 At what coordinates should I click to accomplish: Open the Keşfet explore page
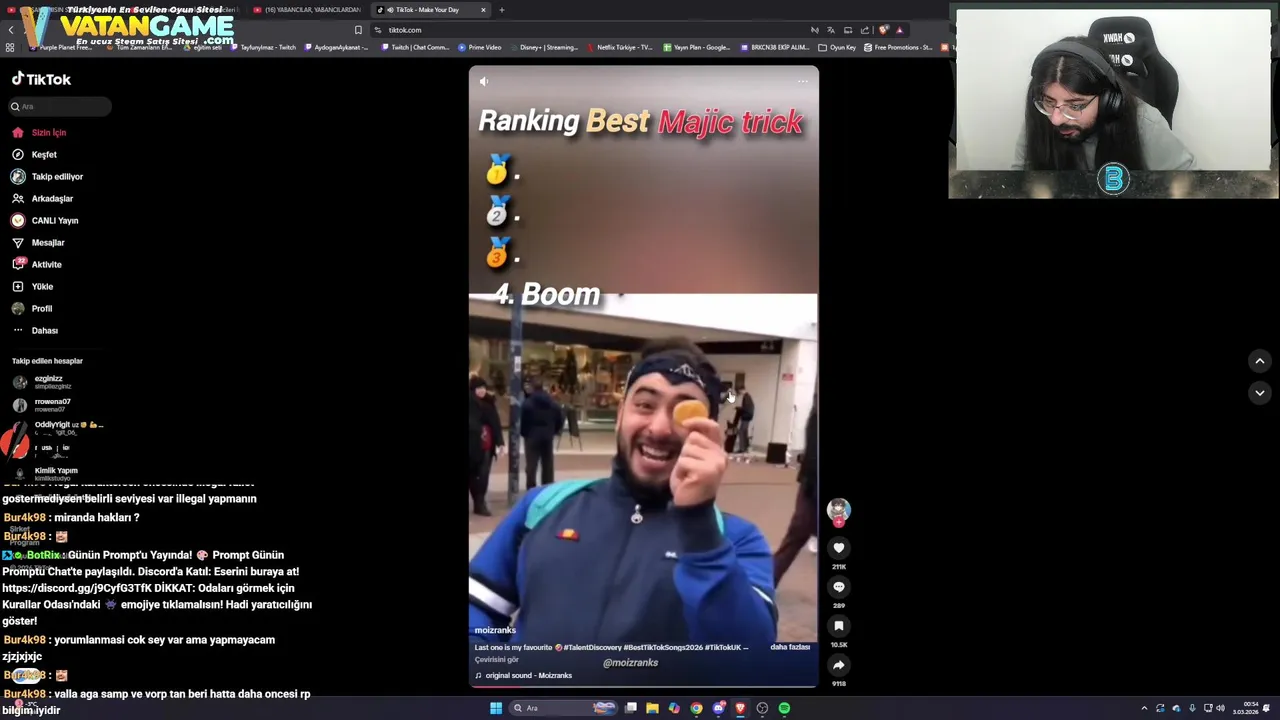pos(35,154)
